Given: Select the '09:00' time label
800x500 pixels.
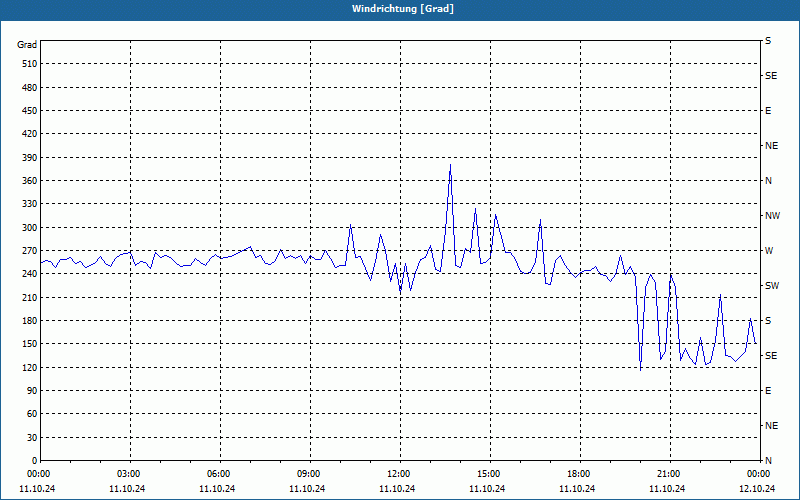Looking at the screenshot, I should (310, 474).
